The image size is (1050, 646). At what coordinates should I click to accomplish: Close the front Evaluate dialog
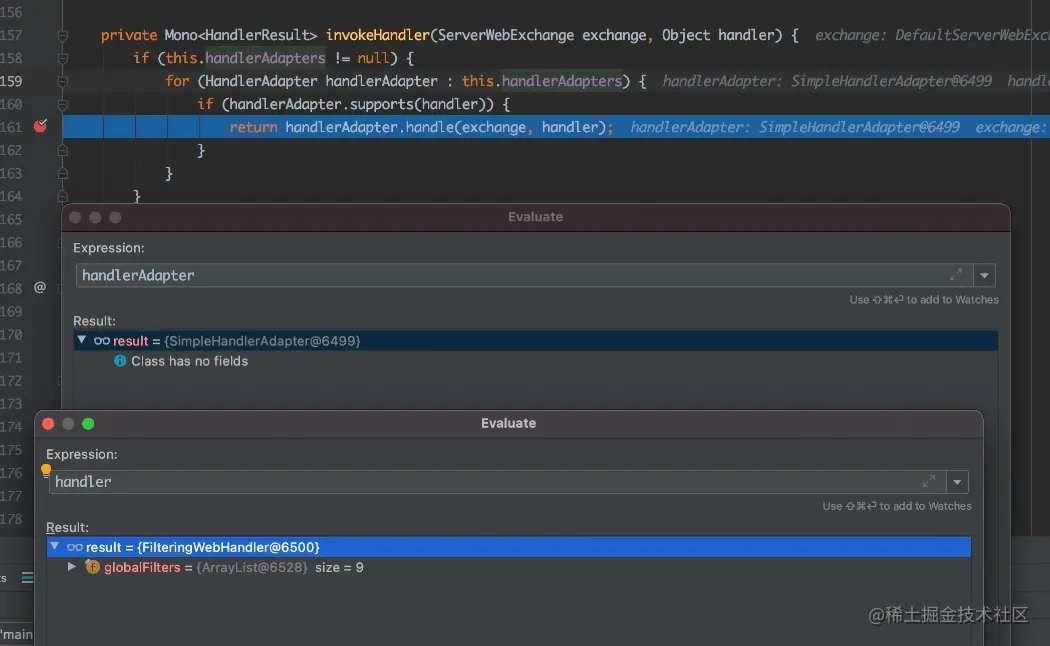pos(48,424)
